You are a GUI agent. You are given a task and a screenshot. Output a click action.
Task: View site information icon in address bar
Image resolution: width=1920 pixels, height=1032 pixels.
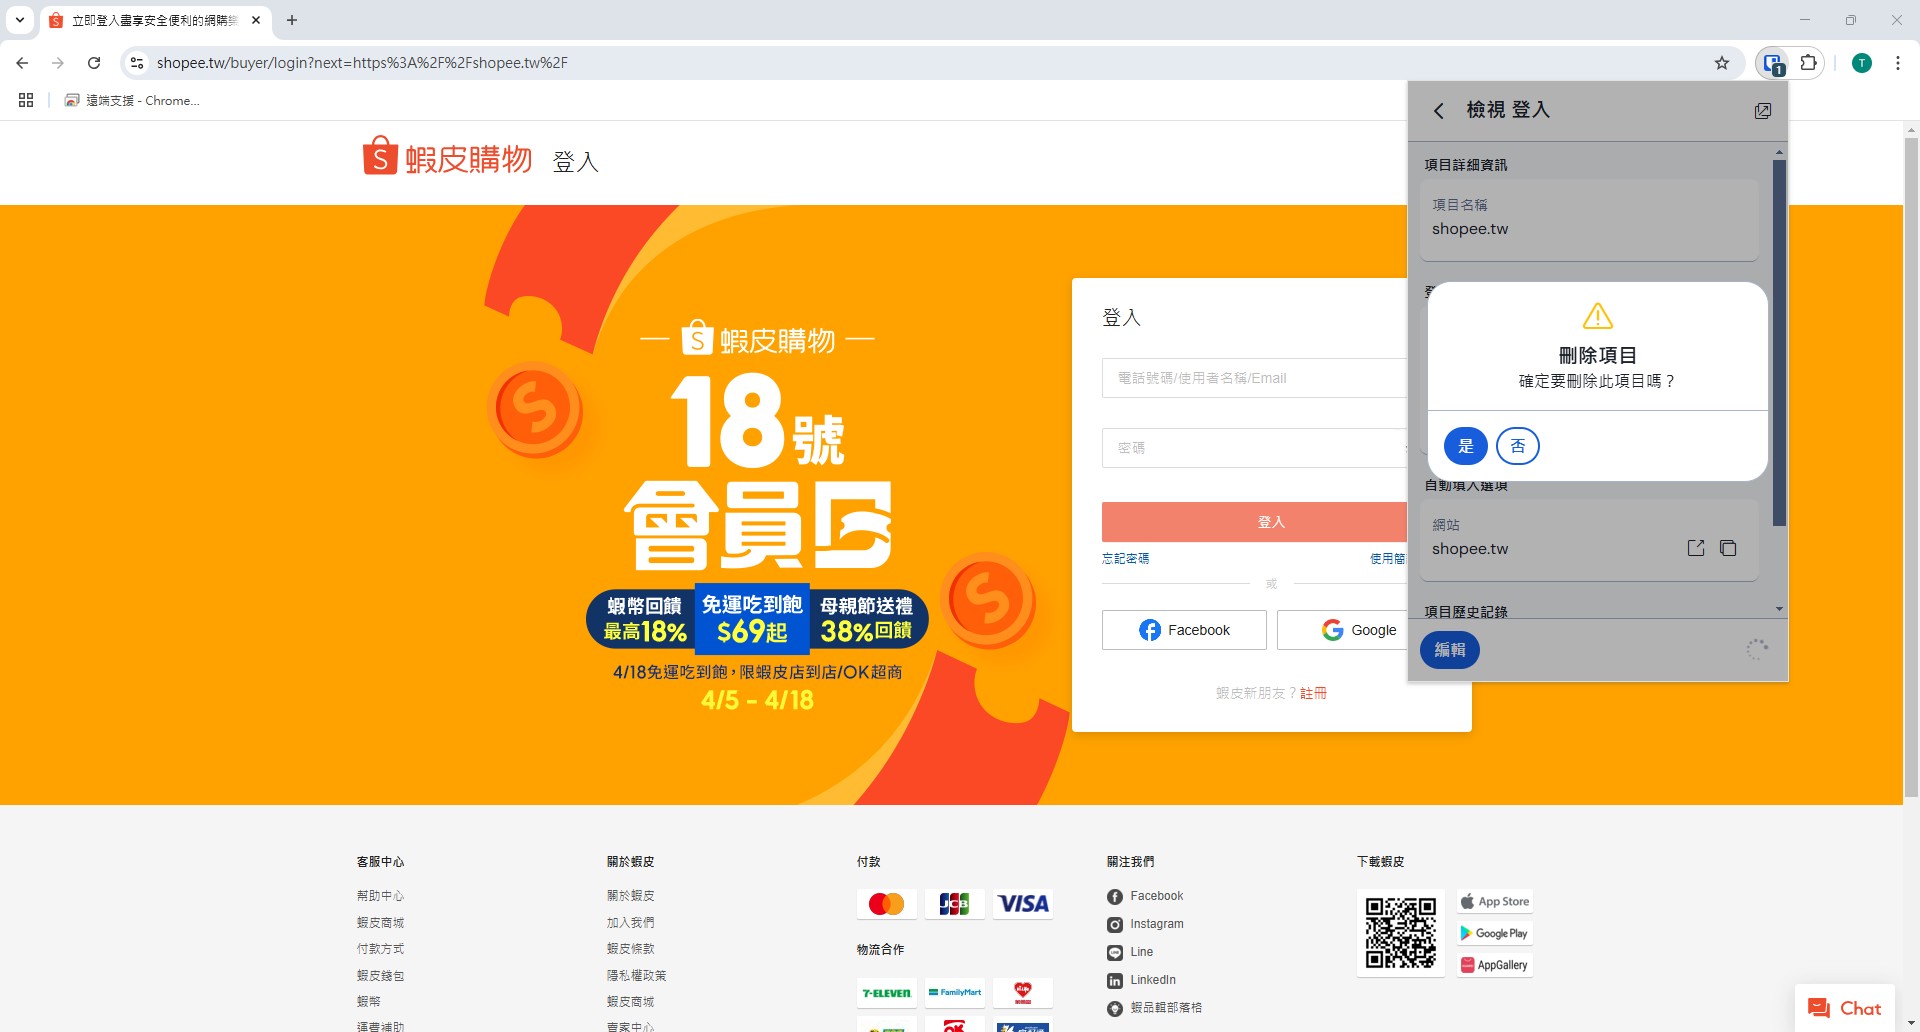[137, 63]
